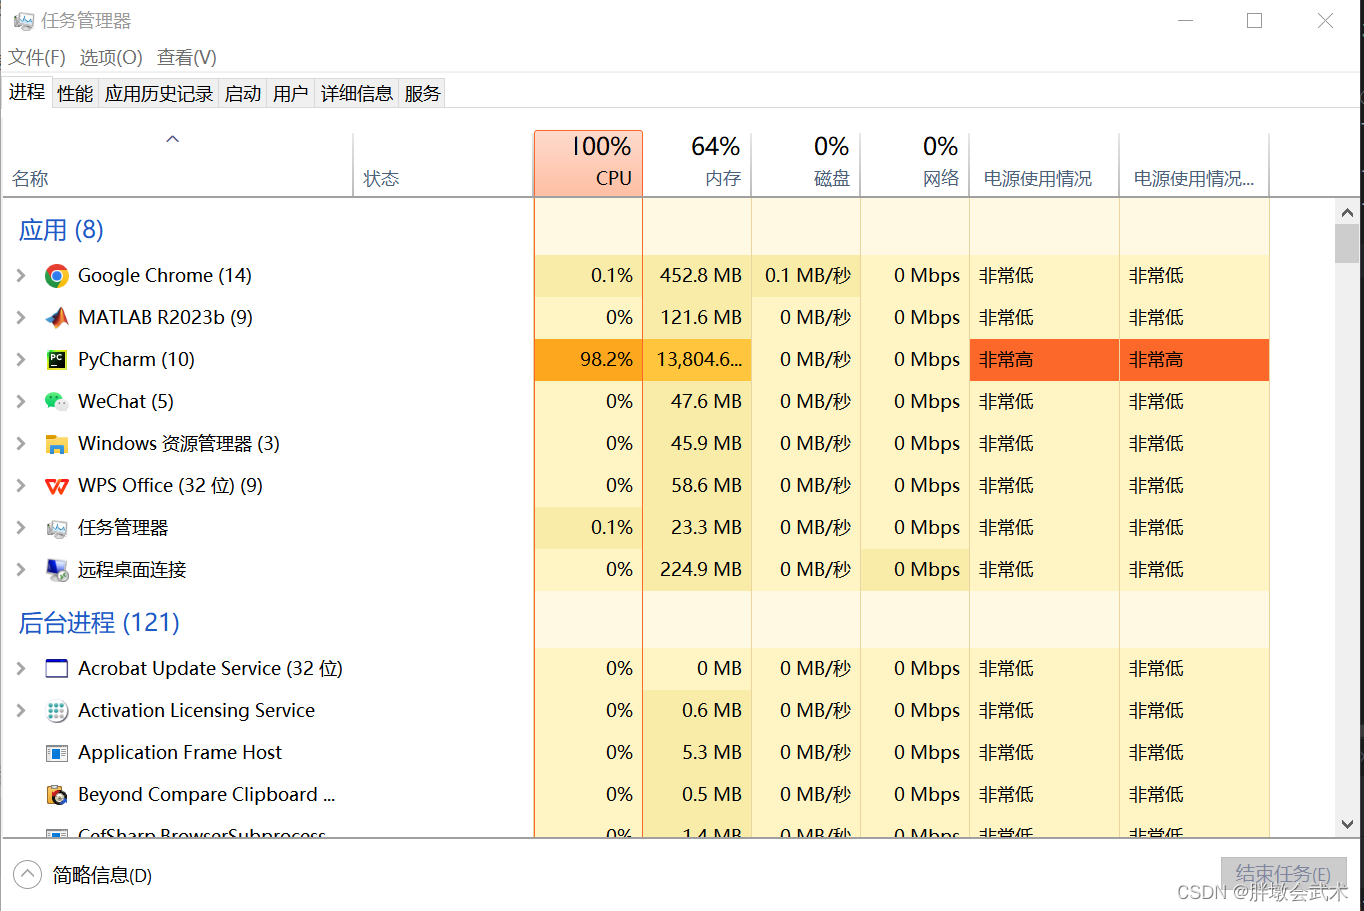Sort by first 电源使用情况 column header
The image size is (1364, 911).
pos(1044,164)
